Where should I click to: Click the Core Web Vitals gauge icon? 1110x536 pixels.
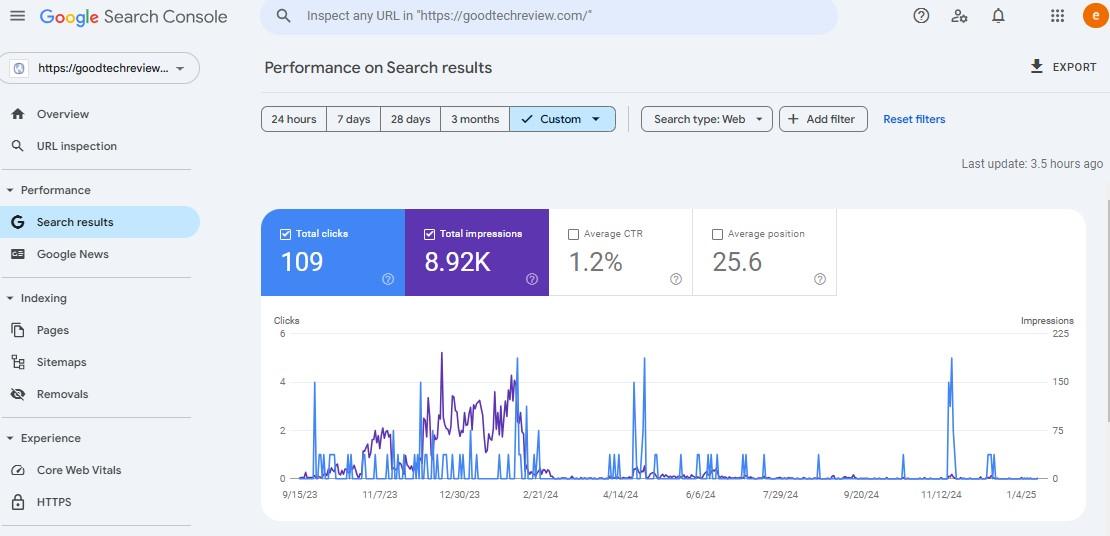18,470
